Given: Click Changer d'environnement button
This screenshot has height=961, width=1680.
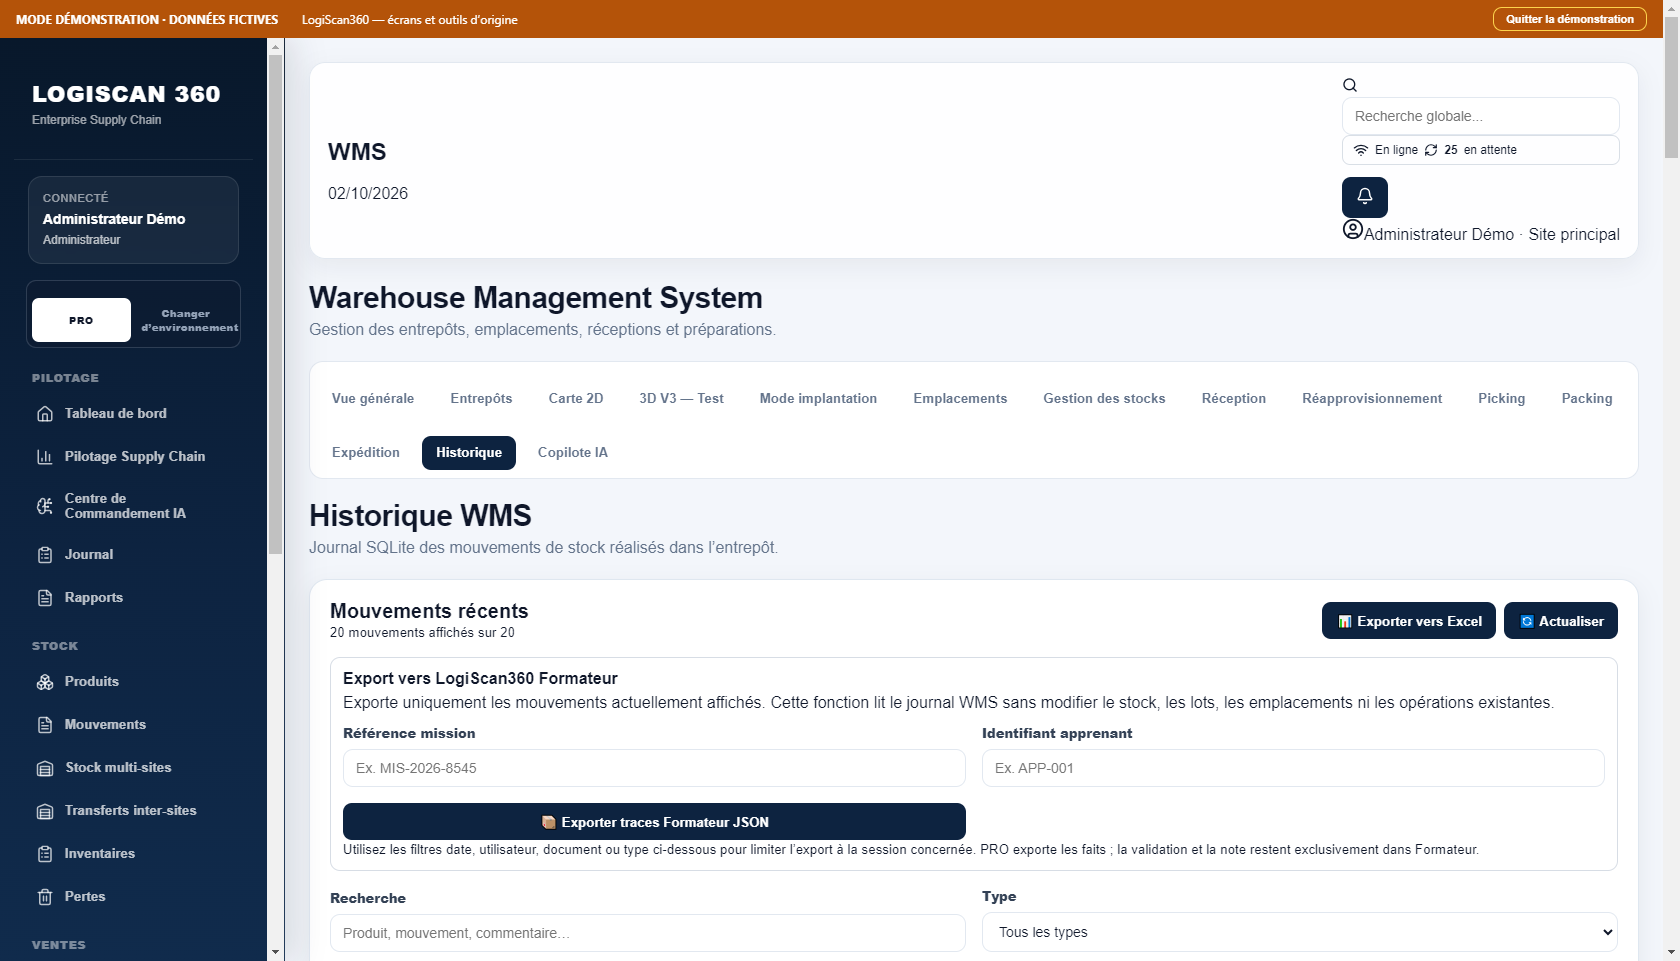Looking at the screenshot, I should [189, 320].
